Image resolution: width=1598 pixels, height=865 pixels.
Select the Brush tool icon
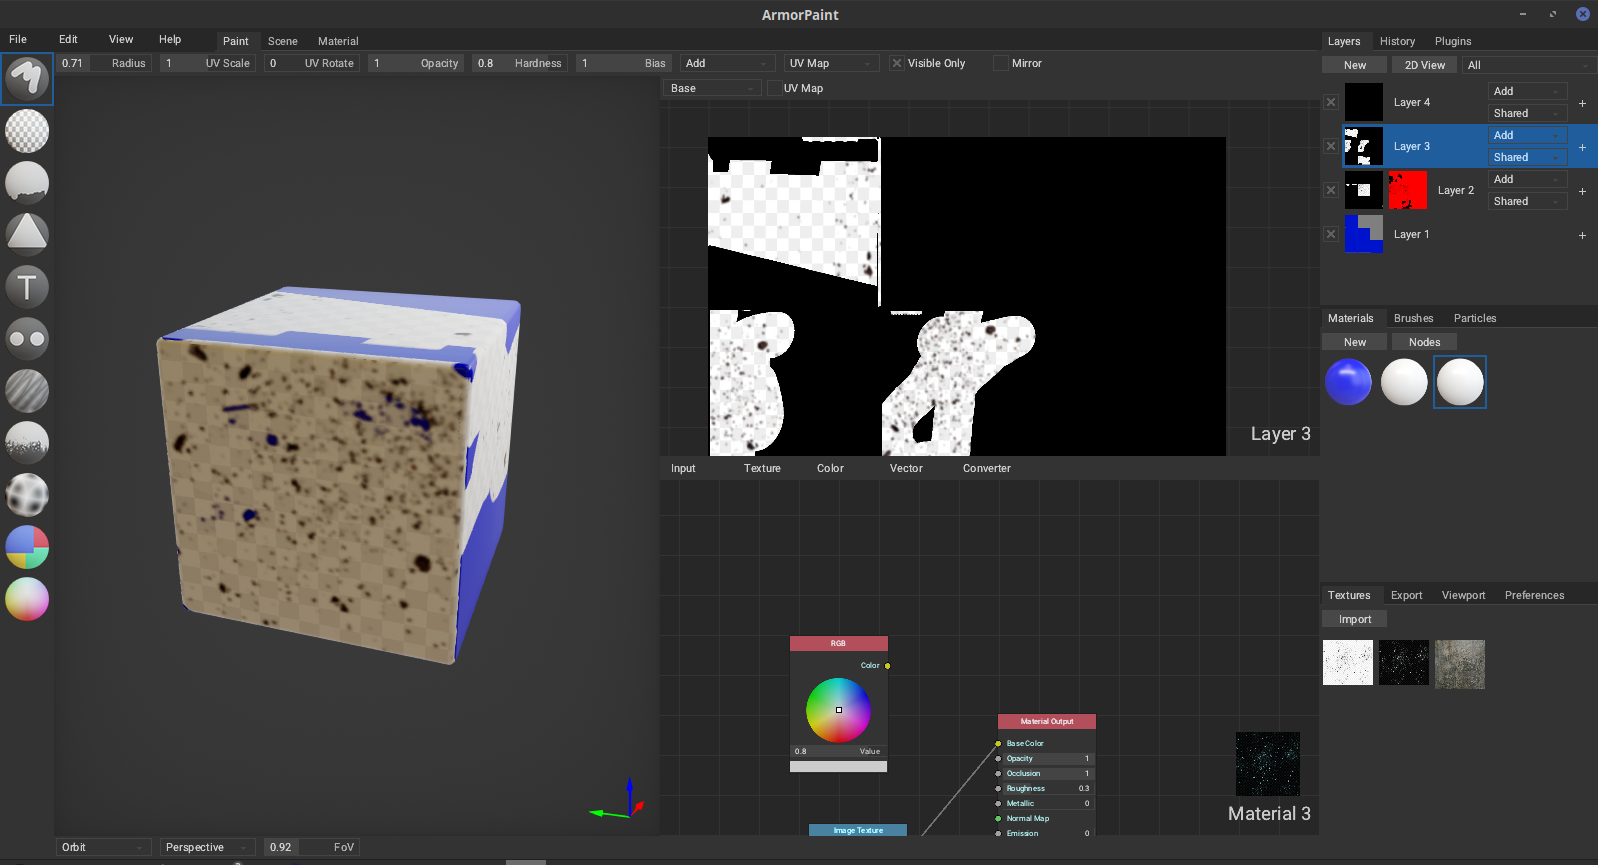tap(27, 79)
